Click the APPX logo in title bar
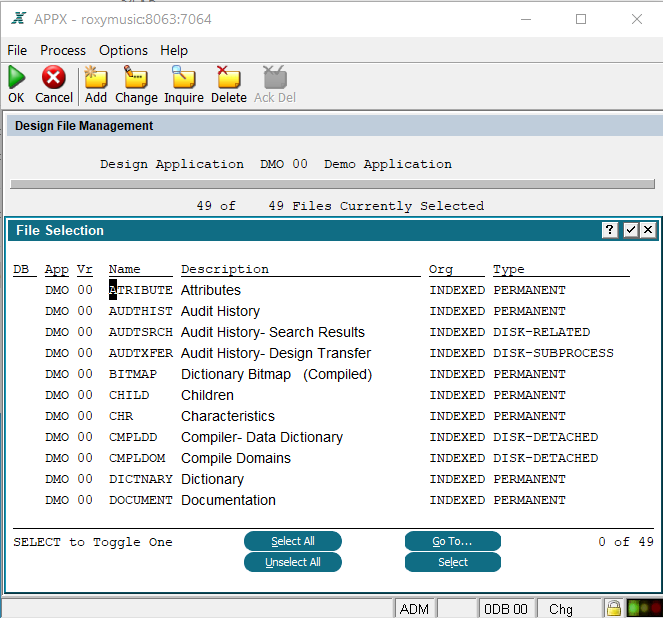The height and width of the screenshot is (618, 663). pyautogui.click(x=19, y=19)
